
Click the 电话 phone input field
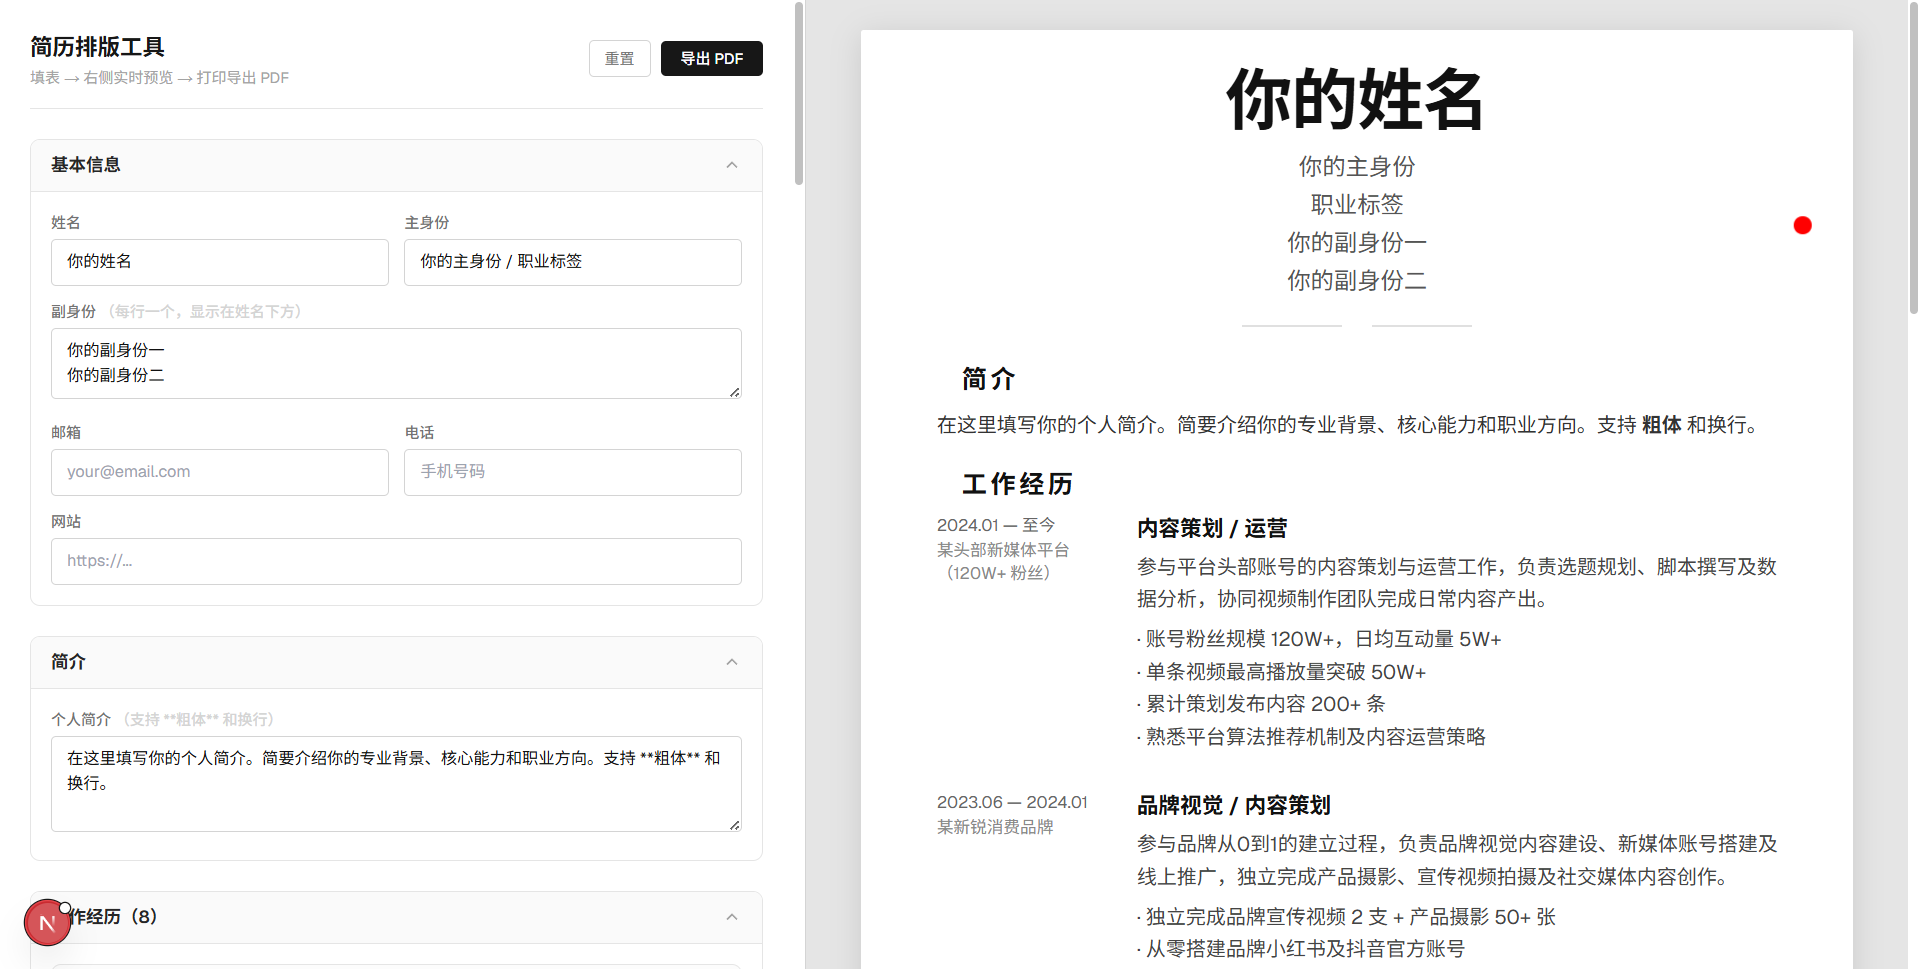[572, 472]
